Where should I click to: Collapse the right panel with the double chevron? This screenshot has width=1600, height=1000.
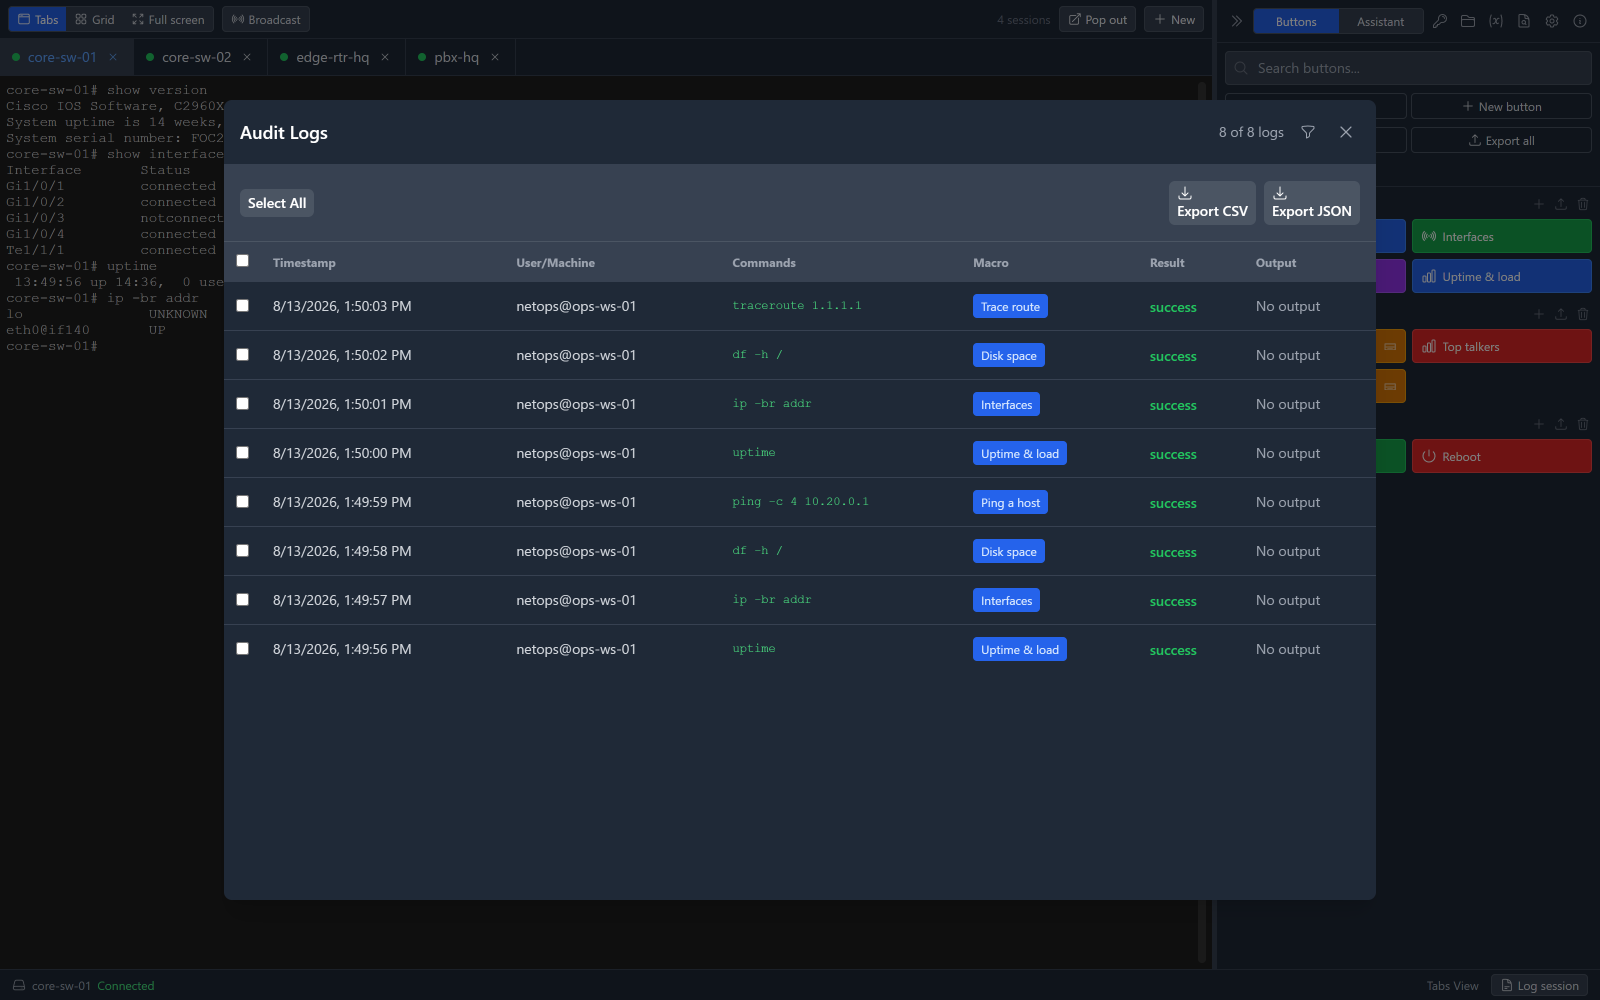coord(1237,21)
